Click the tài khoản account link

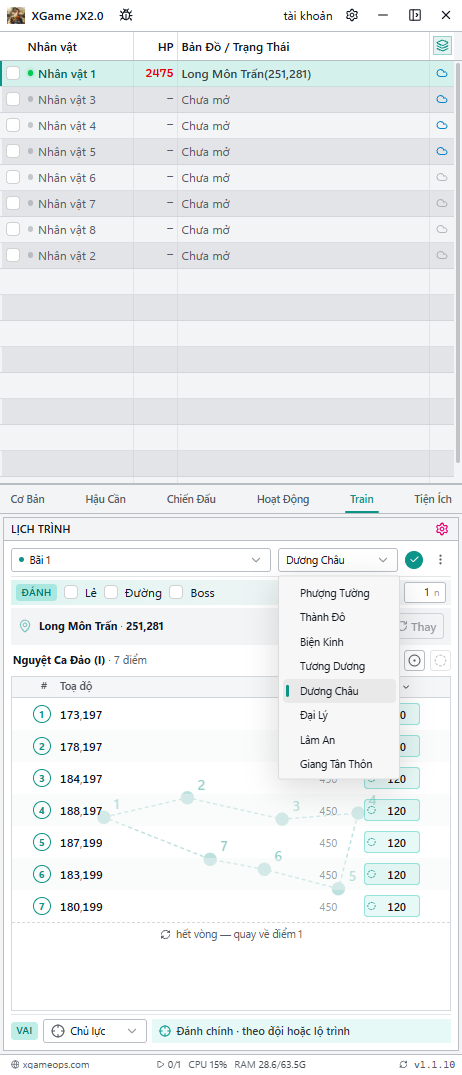308,15
